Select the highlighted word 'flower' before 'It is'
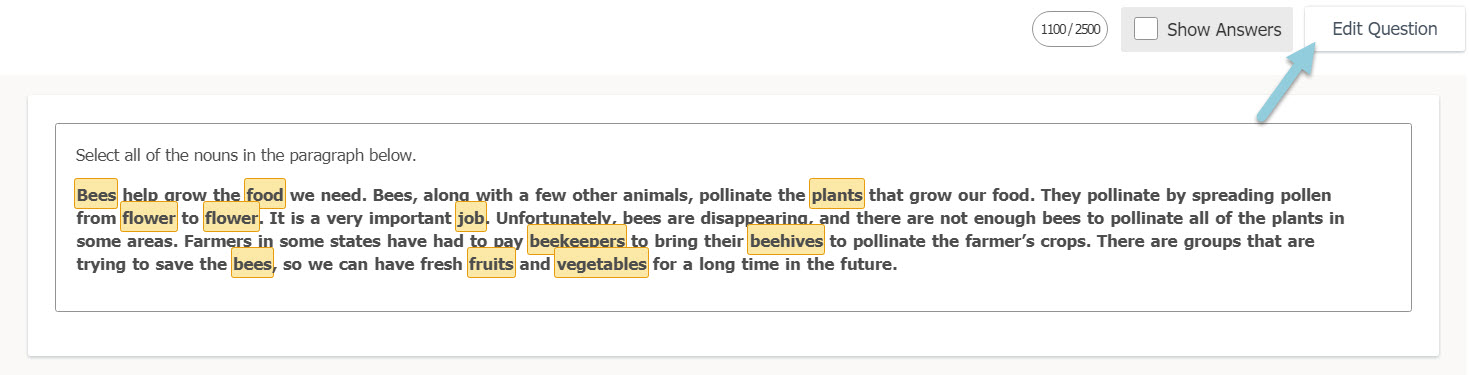Viewport: 1469px width, 375px height. [231, 217]
